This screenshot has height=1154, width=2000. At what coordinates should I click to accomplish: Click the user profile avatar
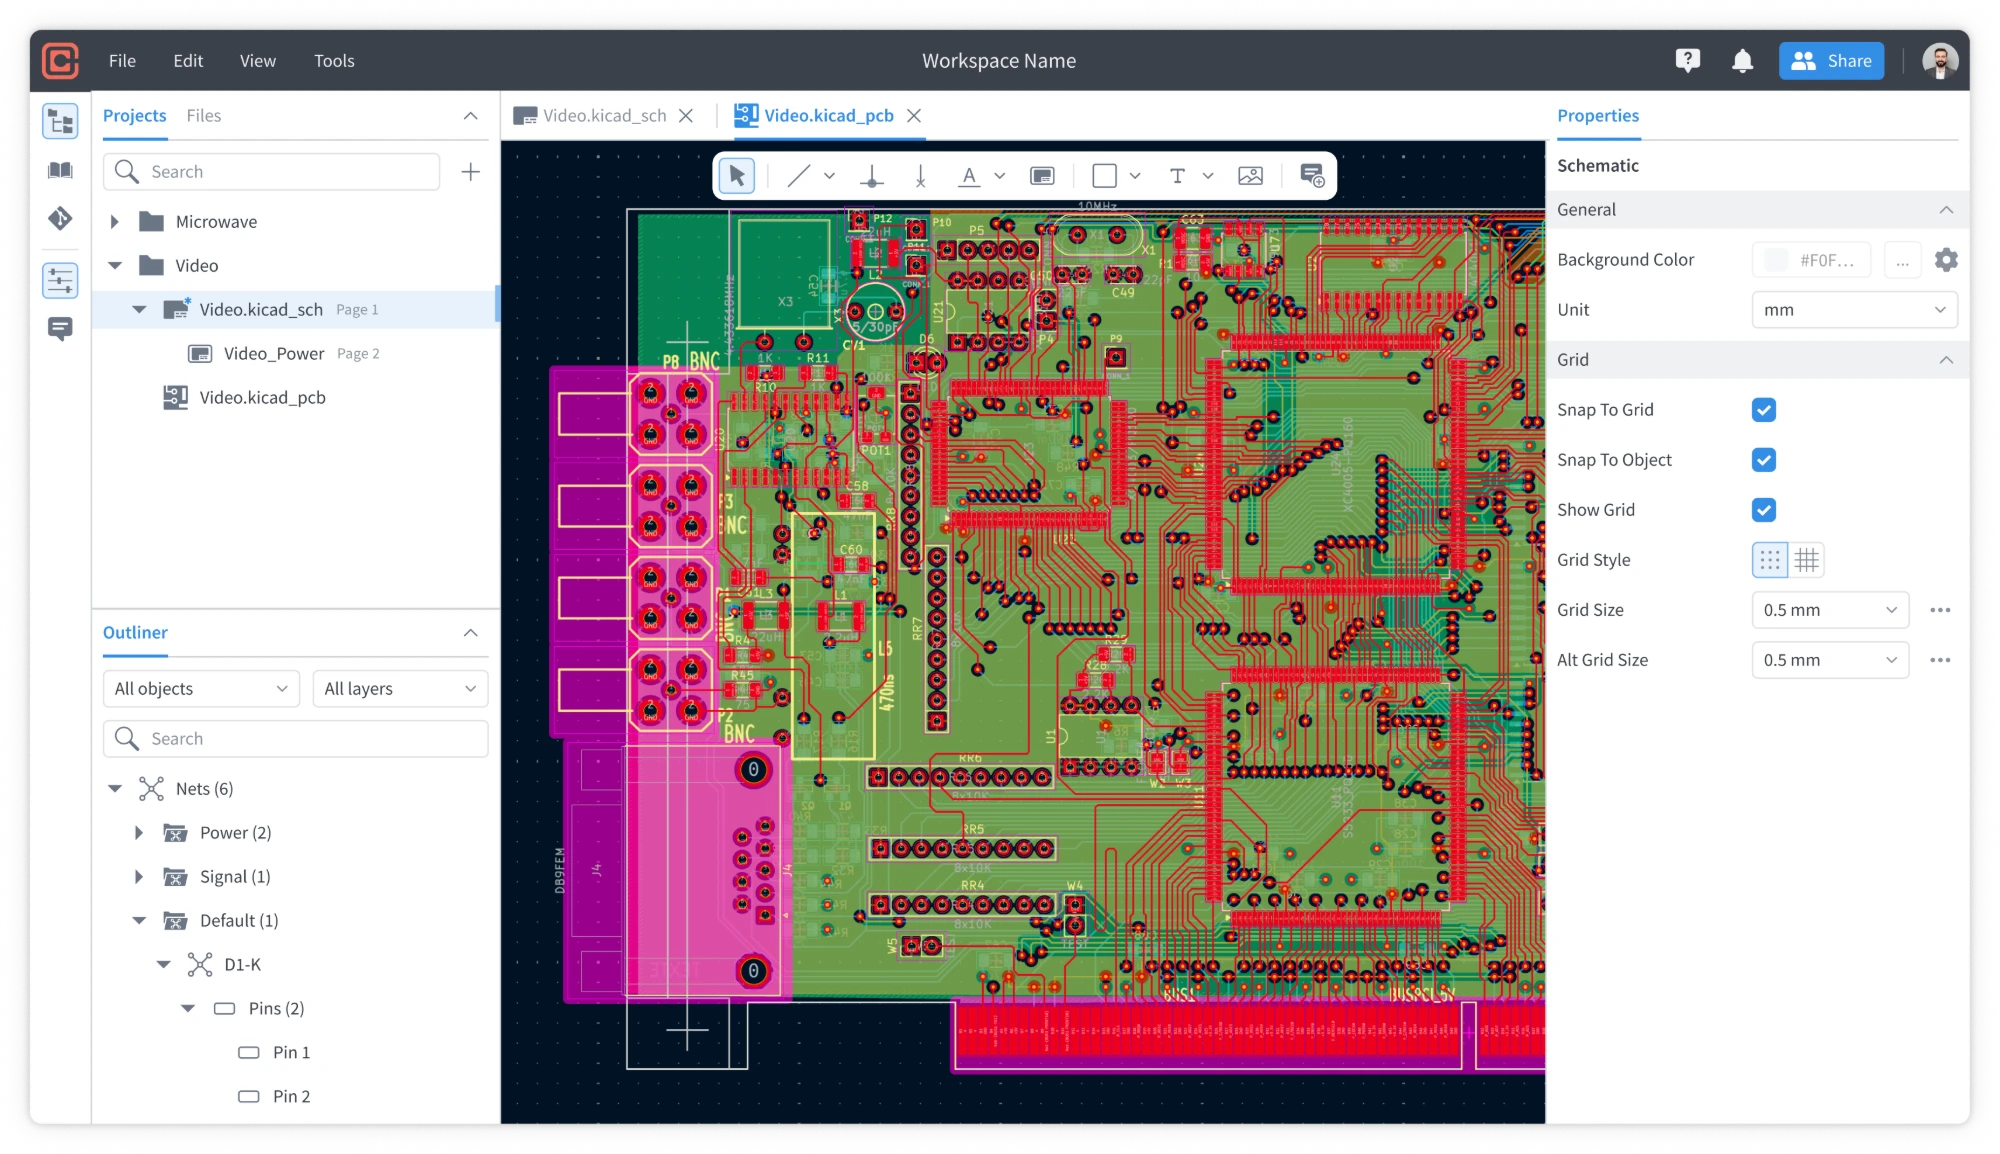coord(1940,61)
